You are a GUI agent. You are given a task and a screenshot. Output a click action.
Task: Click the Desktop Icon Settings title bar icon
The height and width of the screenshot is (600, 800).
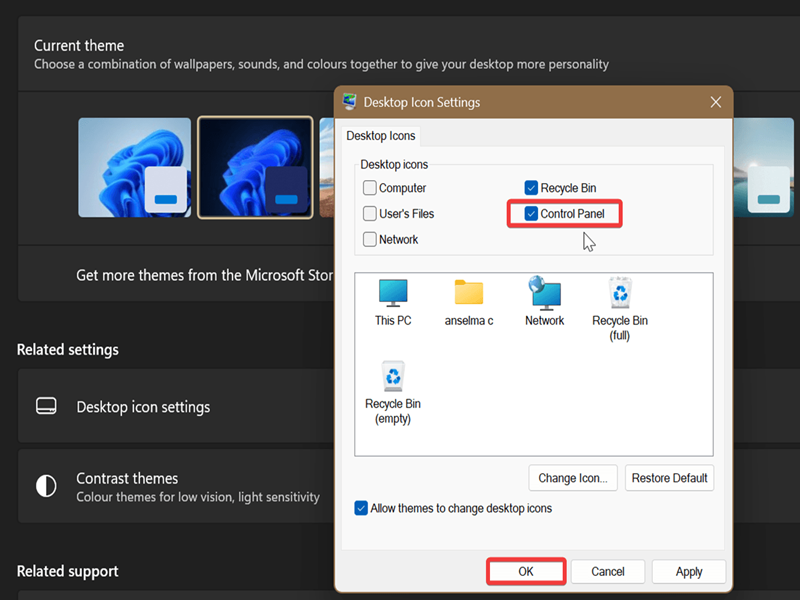pos(349,102)
